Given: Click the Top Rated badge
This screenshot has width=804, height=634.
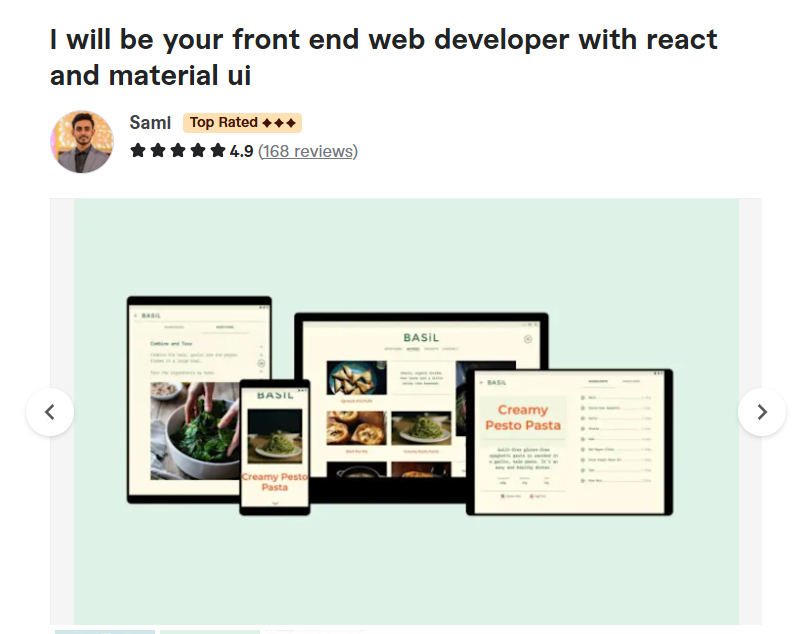Looking at the screenshot, I should pyautogui.click(x=243, y=123).
